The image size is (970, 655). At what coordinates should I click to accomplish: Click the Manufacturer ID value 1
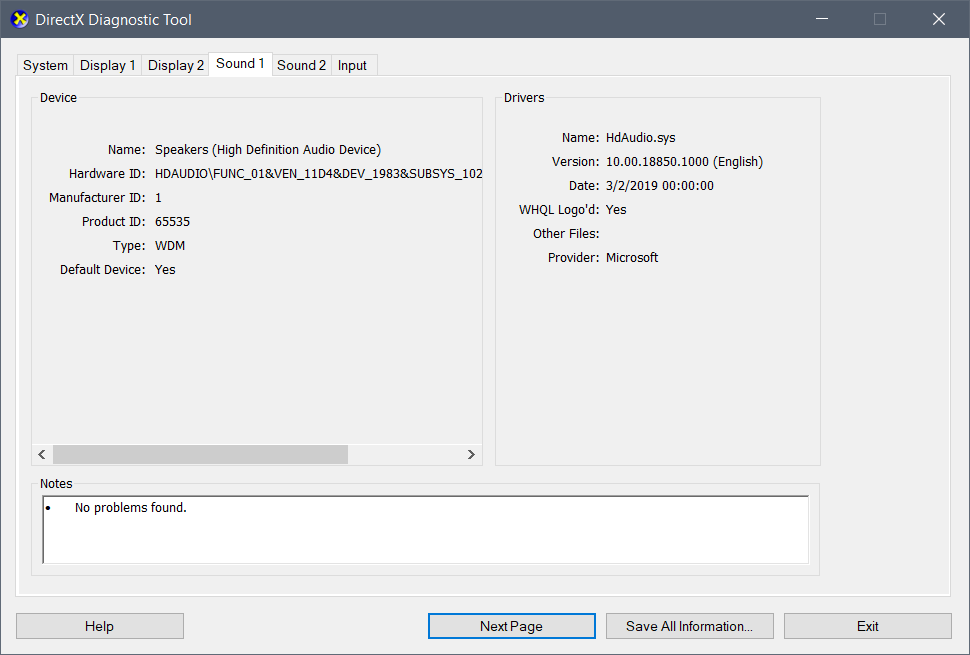(x=158, y=198)
